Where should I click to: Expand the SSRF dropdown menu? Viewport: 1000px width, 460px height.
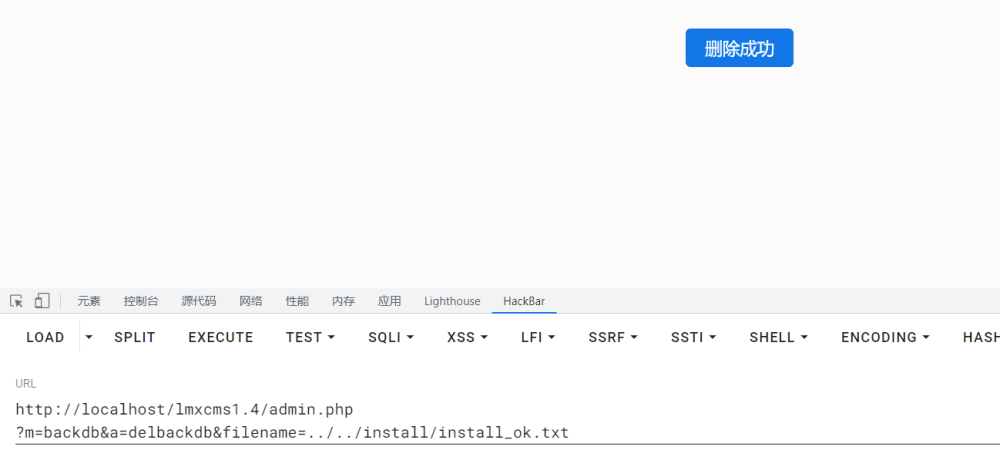613,338
